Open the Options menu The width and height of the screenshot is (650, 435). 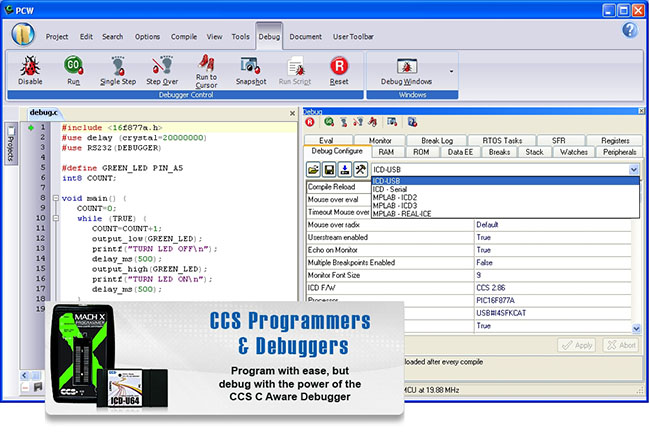147,36
